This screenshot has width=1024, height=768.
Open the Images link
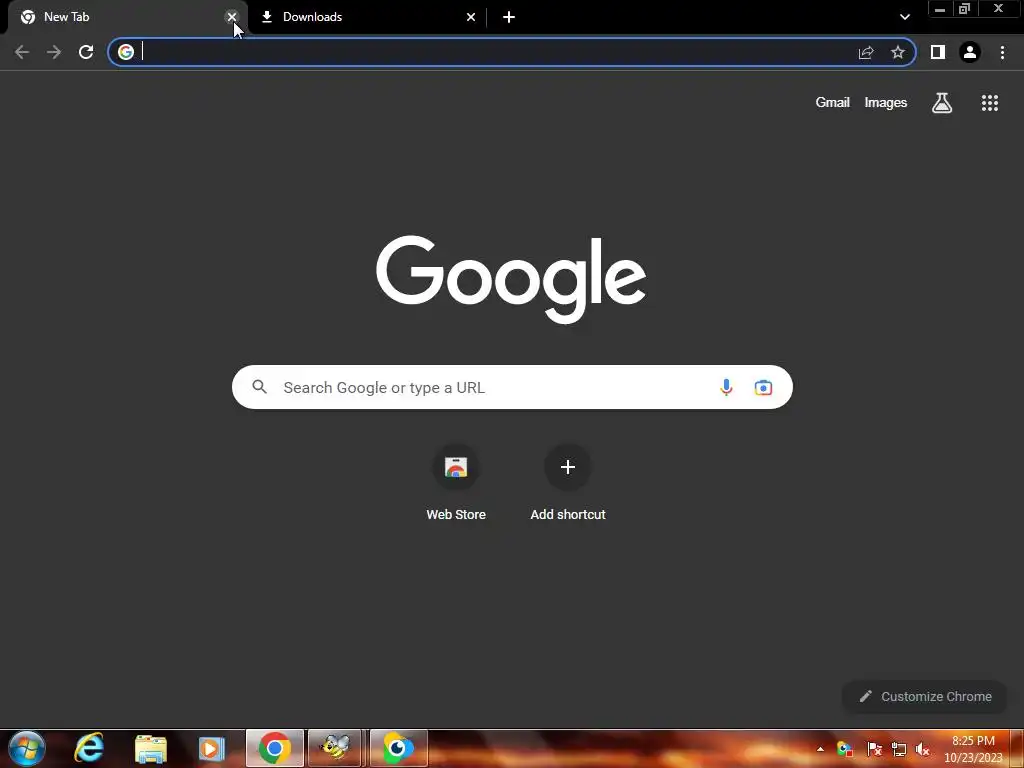[x=886, y=103]
